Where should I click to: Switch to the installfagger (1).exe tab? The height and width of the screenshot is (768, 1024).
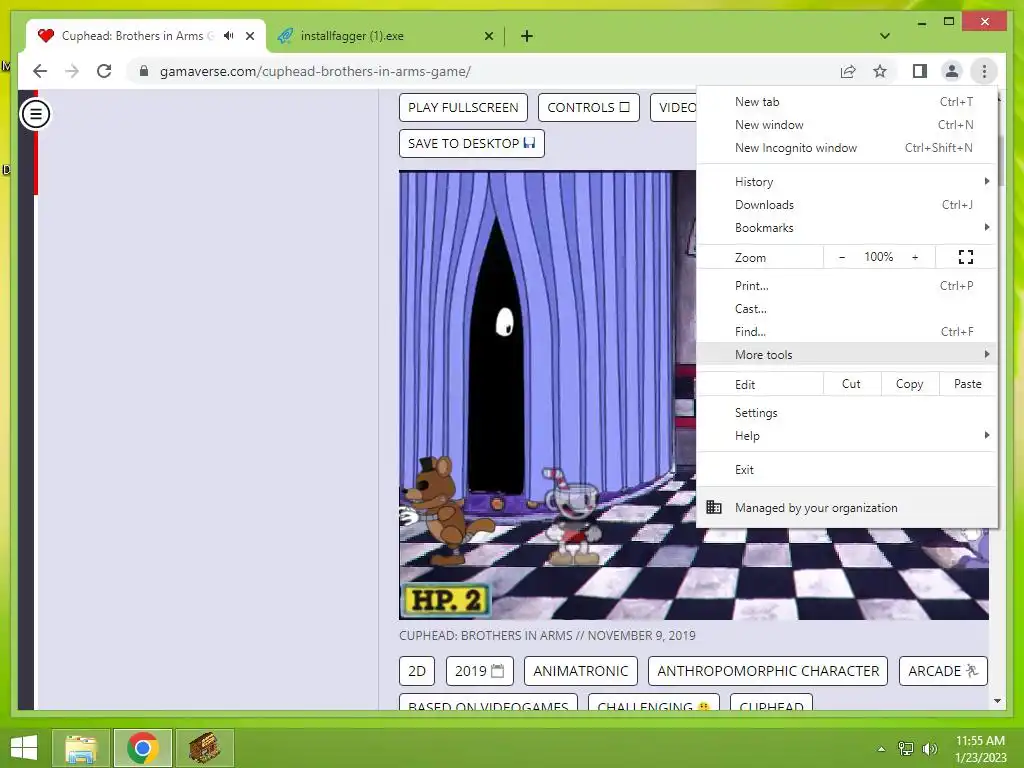click(385, 36)
